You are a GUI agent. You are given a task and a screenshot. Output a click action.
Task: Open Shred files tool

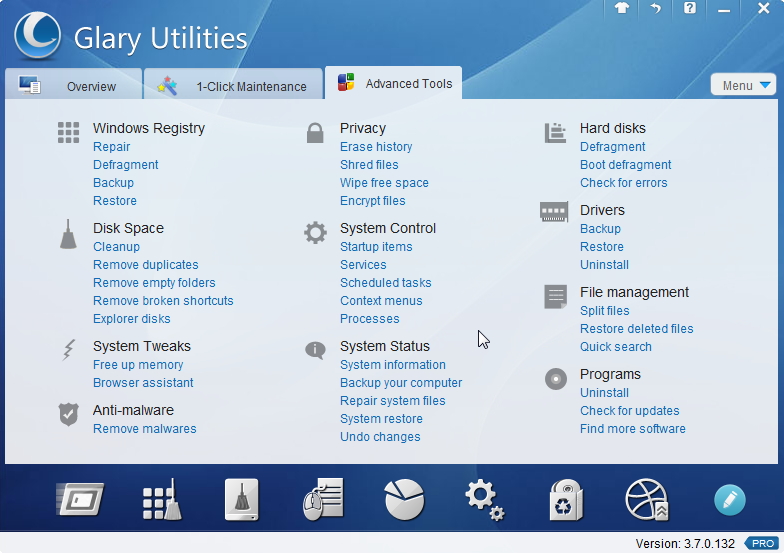tap(369, 165)
